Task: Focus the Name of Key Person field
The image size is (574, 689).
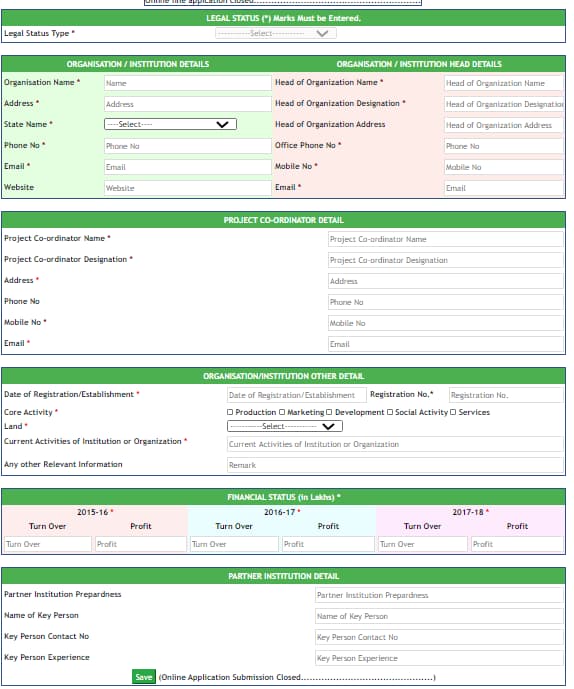Action: [x=439, y=616]
